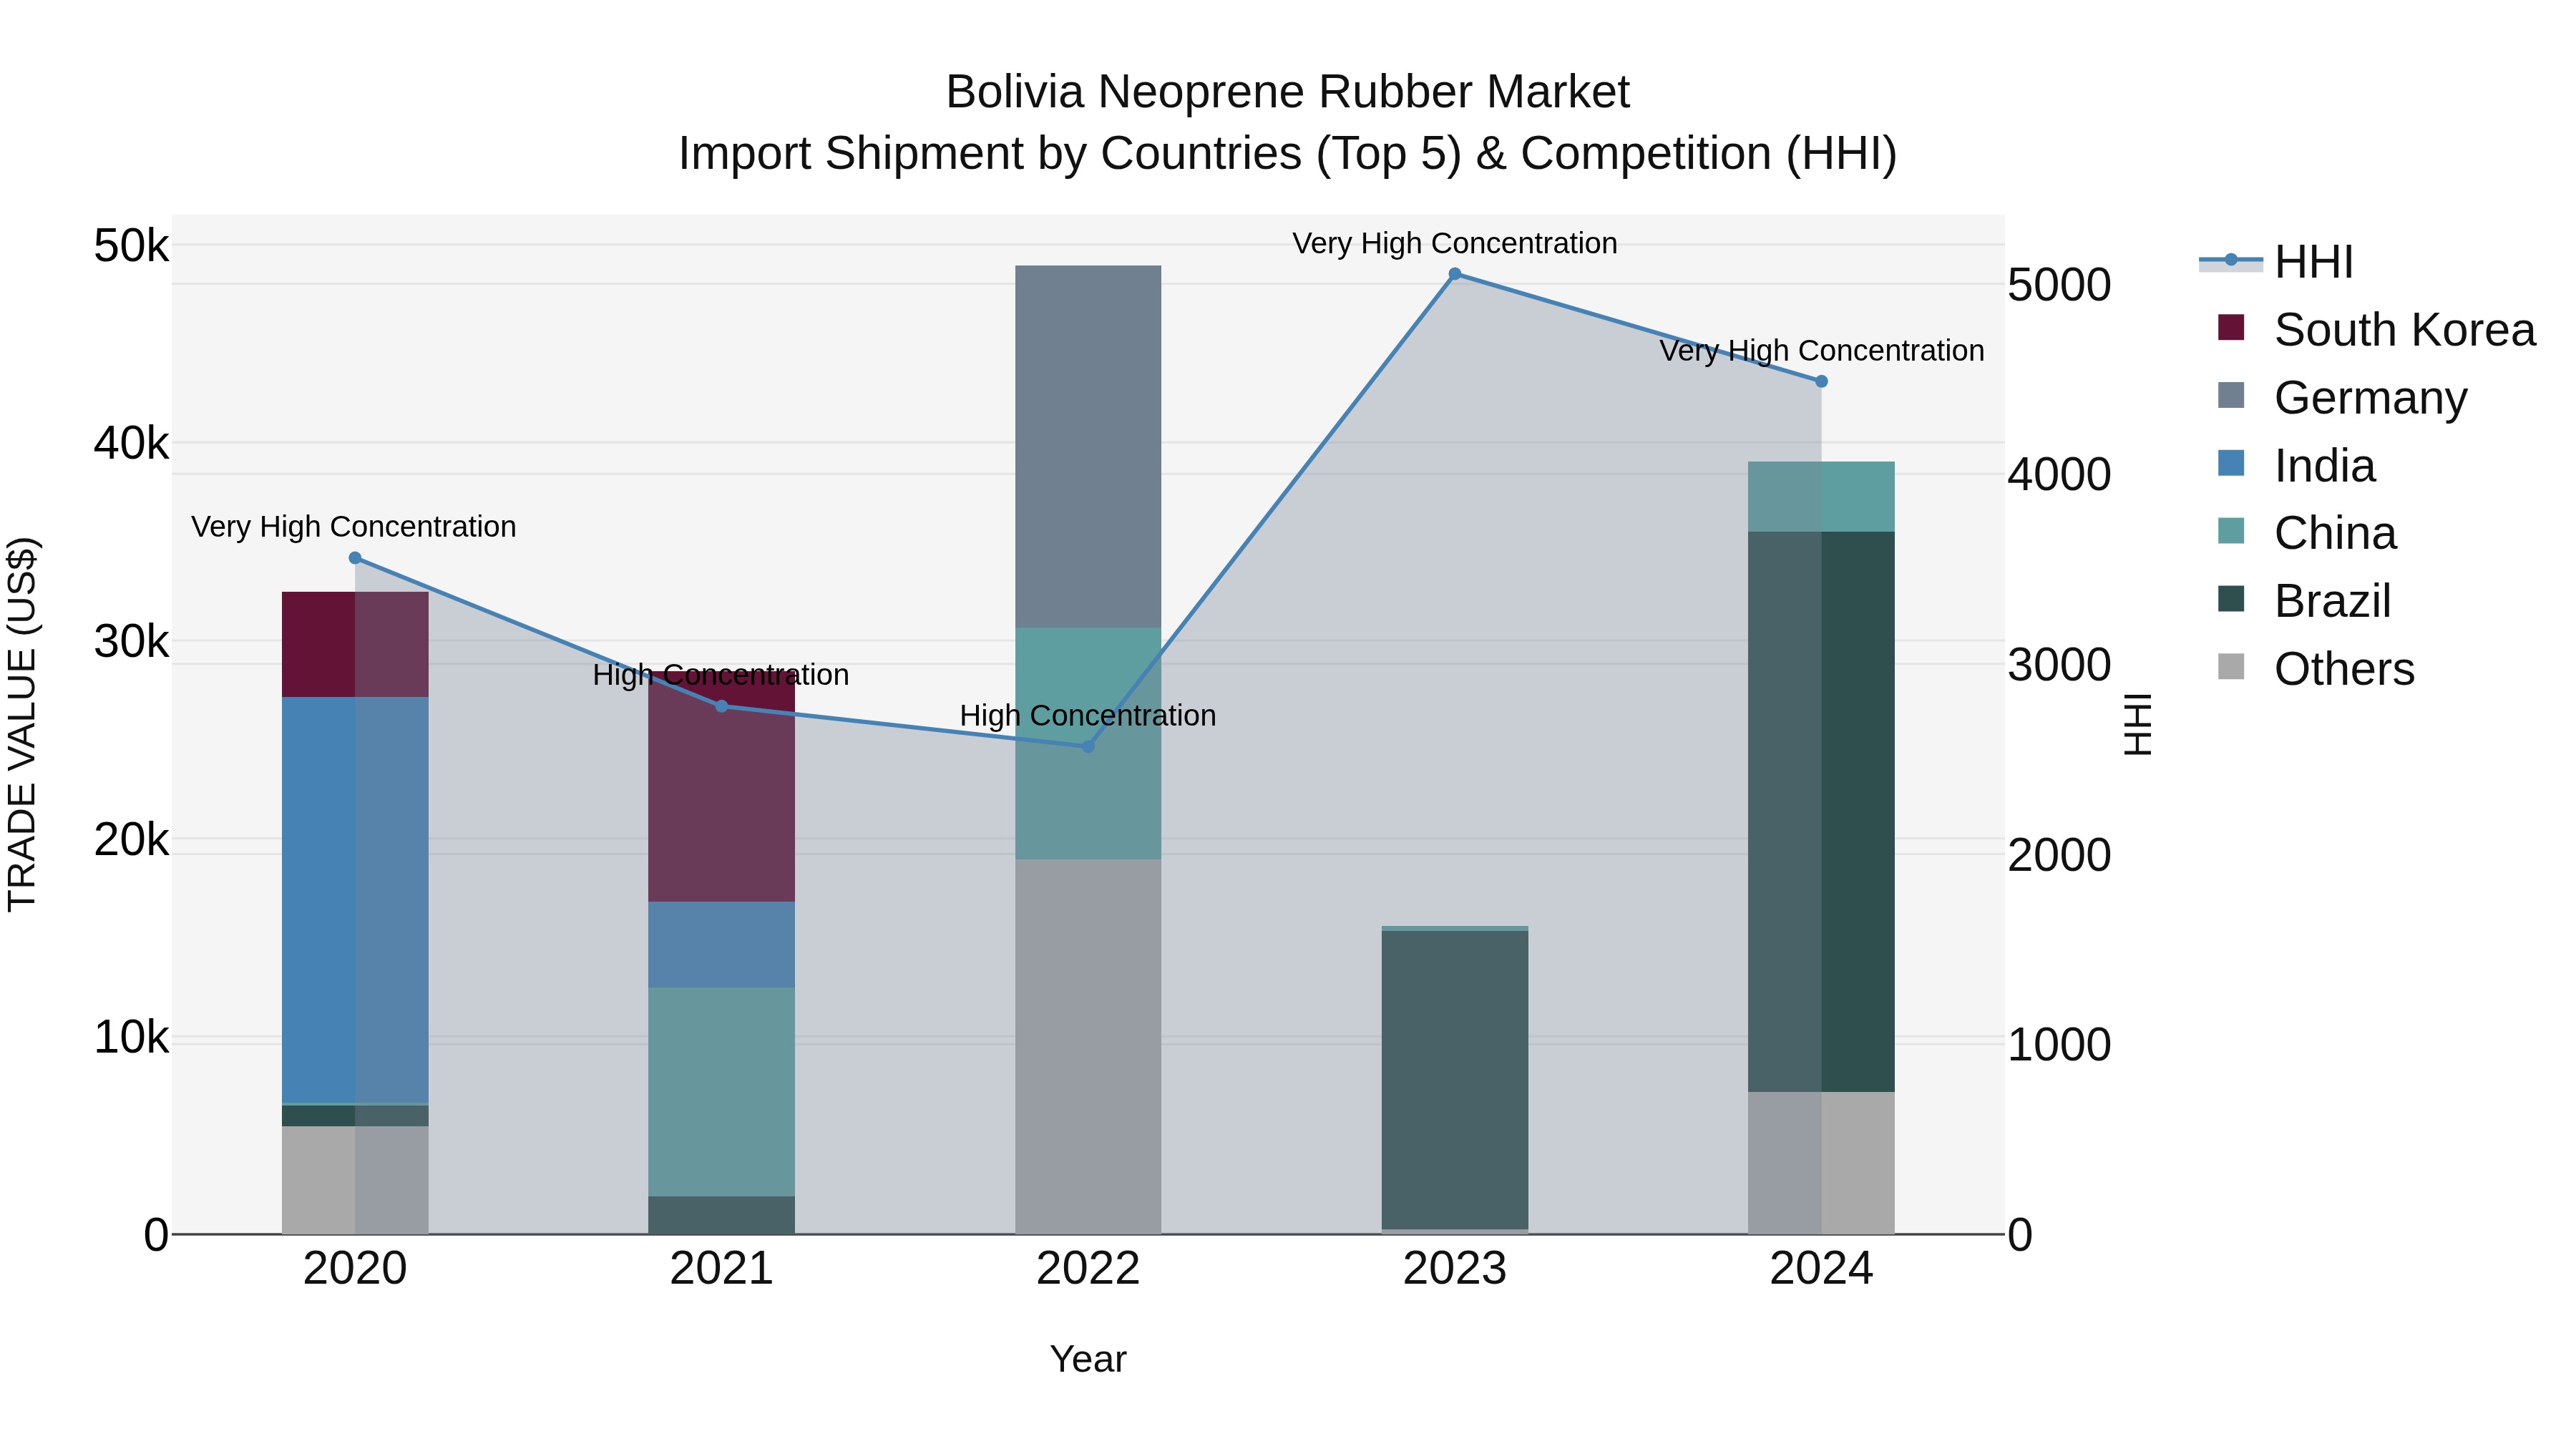Click the 5000 HHI axis tick

click(x=2059, y=285)
